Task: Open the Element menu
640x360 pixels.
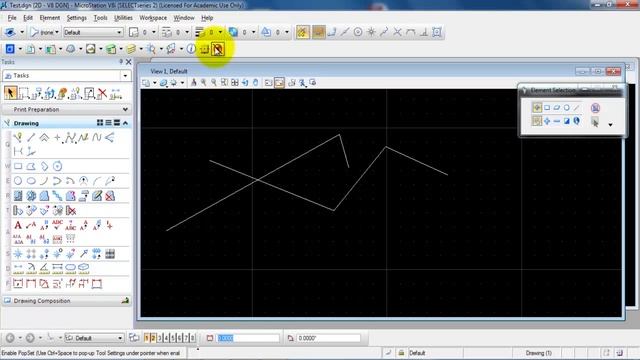Action: (50, 18)
